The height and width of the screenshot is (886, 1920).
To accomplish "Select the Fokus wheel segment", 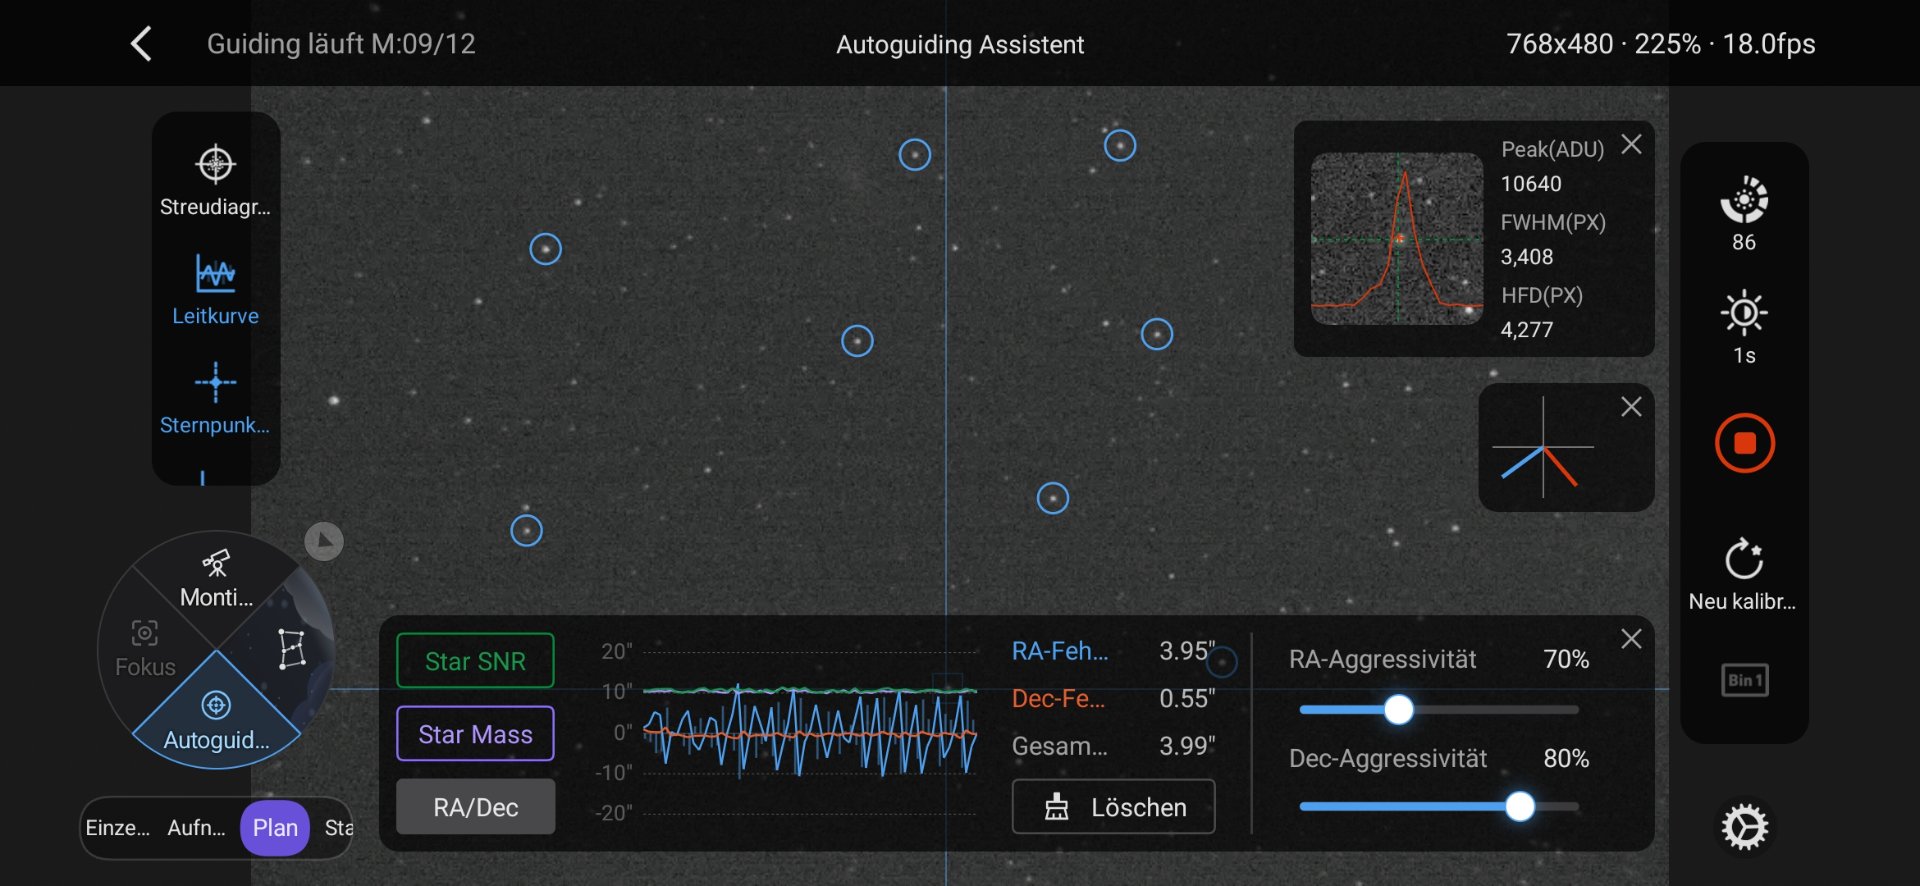I will (x=145, y=648).
